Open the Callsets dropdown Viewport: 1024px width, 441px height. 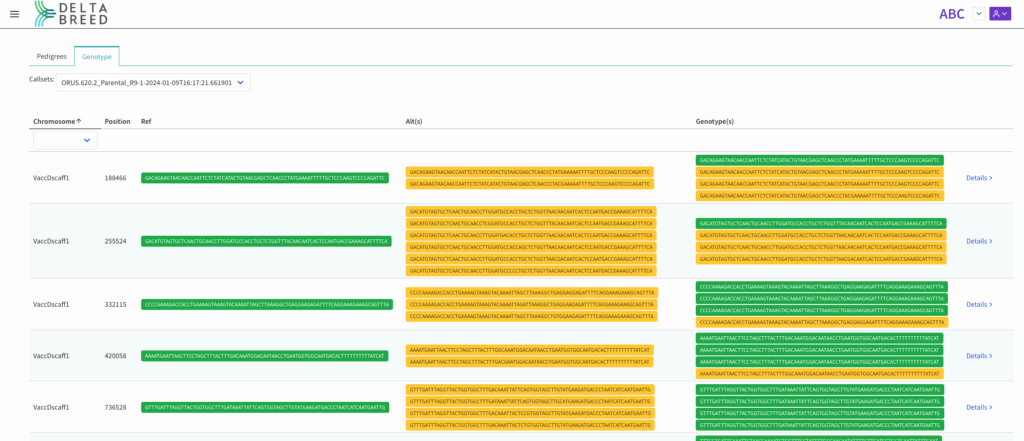(153, 83)
